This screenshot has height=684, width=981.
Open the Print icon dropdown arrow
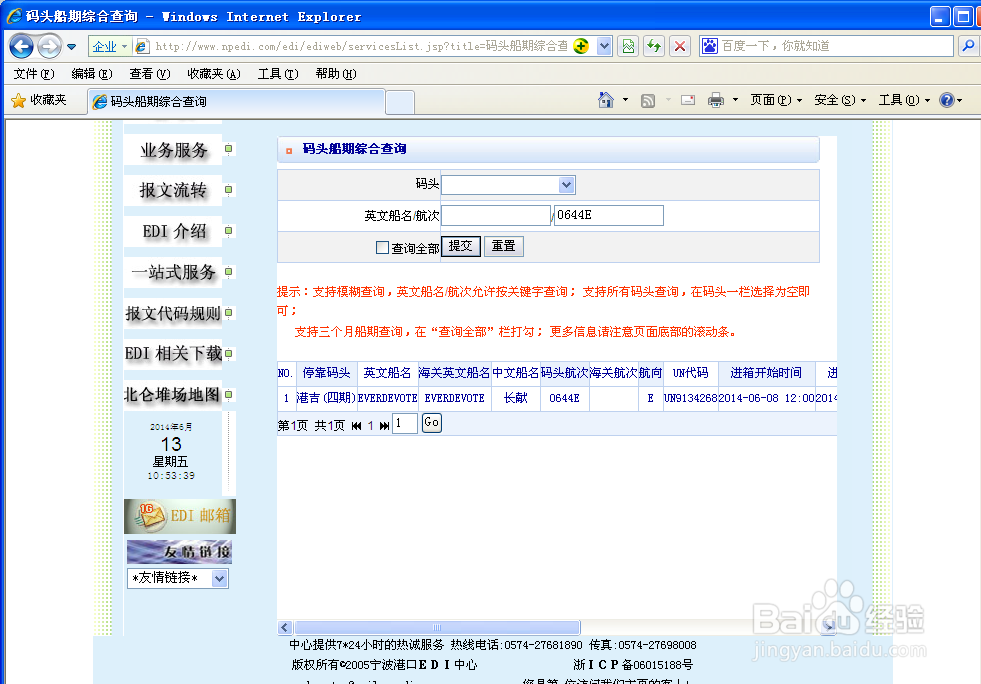735,100
